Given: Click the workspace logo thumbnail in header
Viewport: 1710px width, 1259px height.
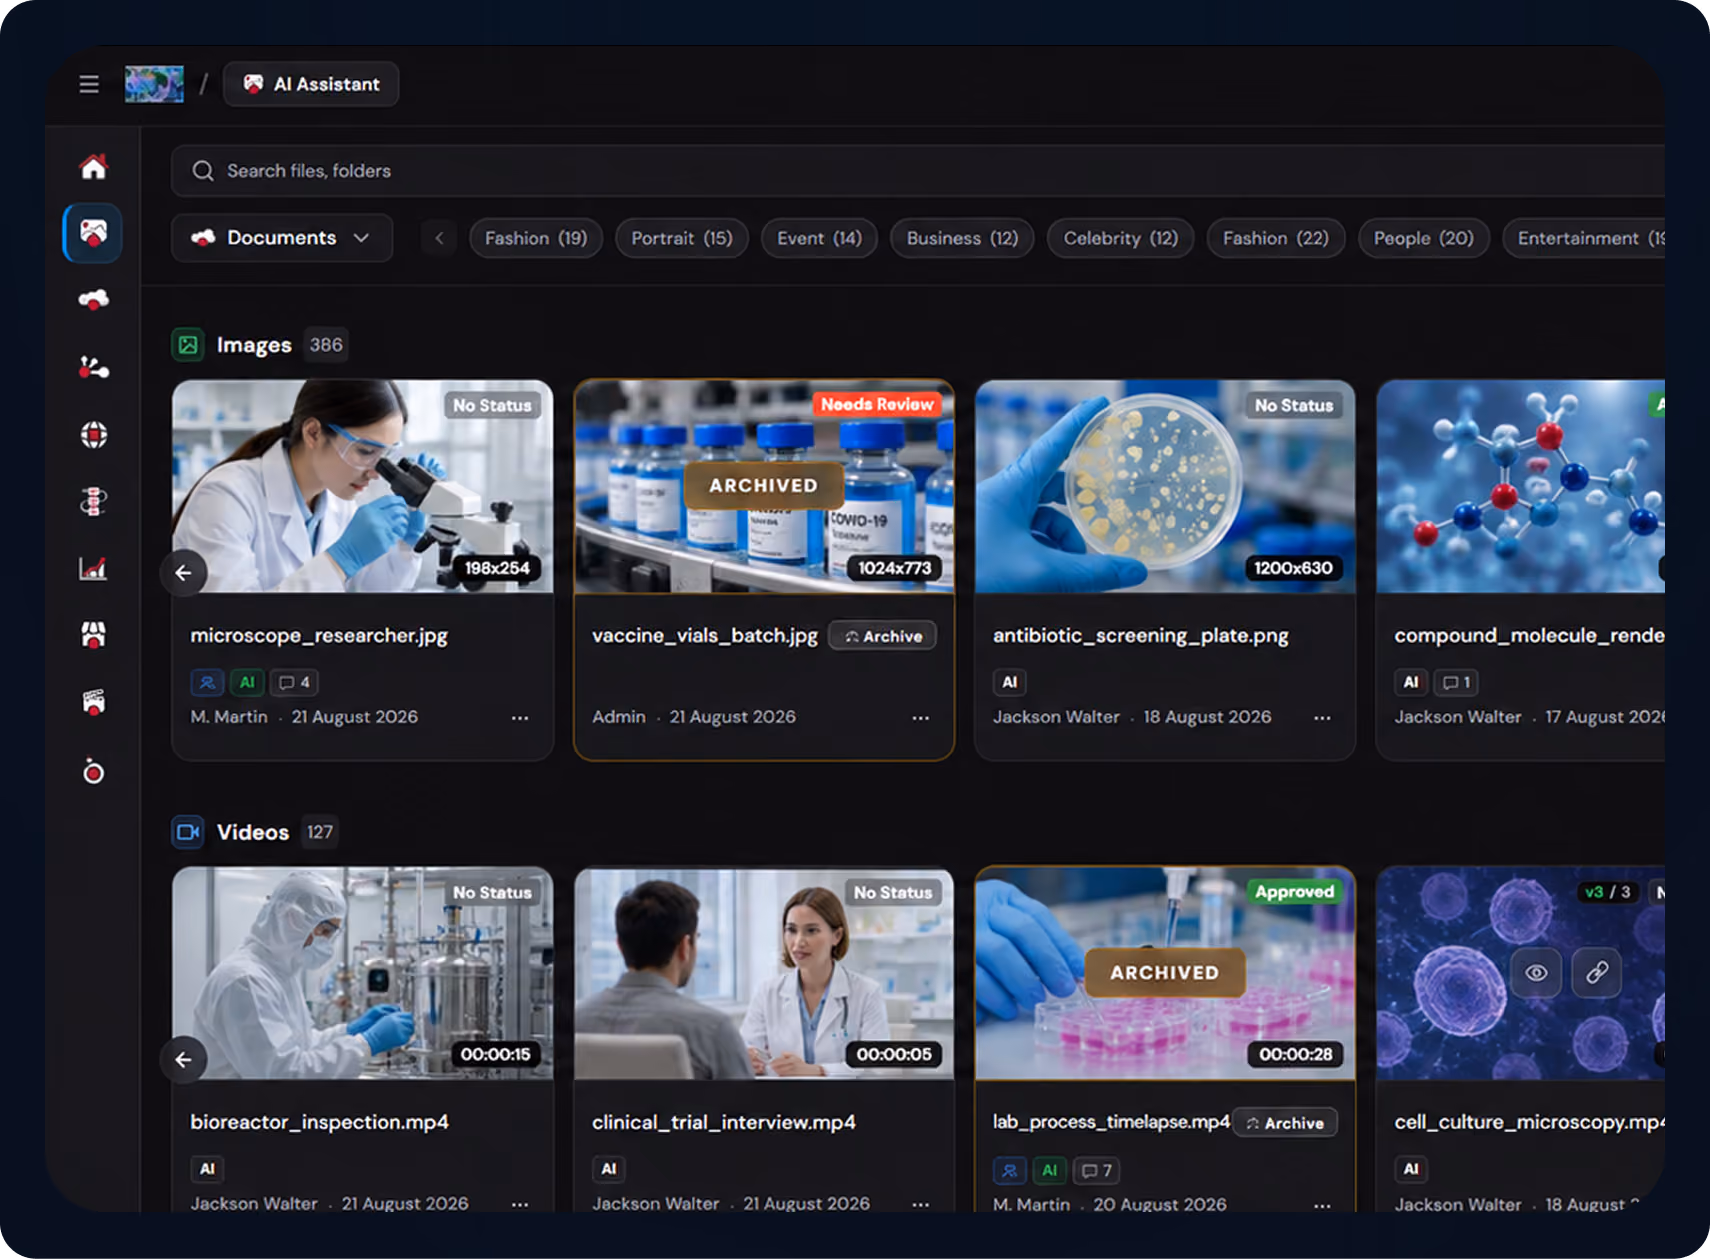Looking at the screenshot, I should point(154,84).
